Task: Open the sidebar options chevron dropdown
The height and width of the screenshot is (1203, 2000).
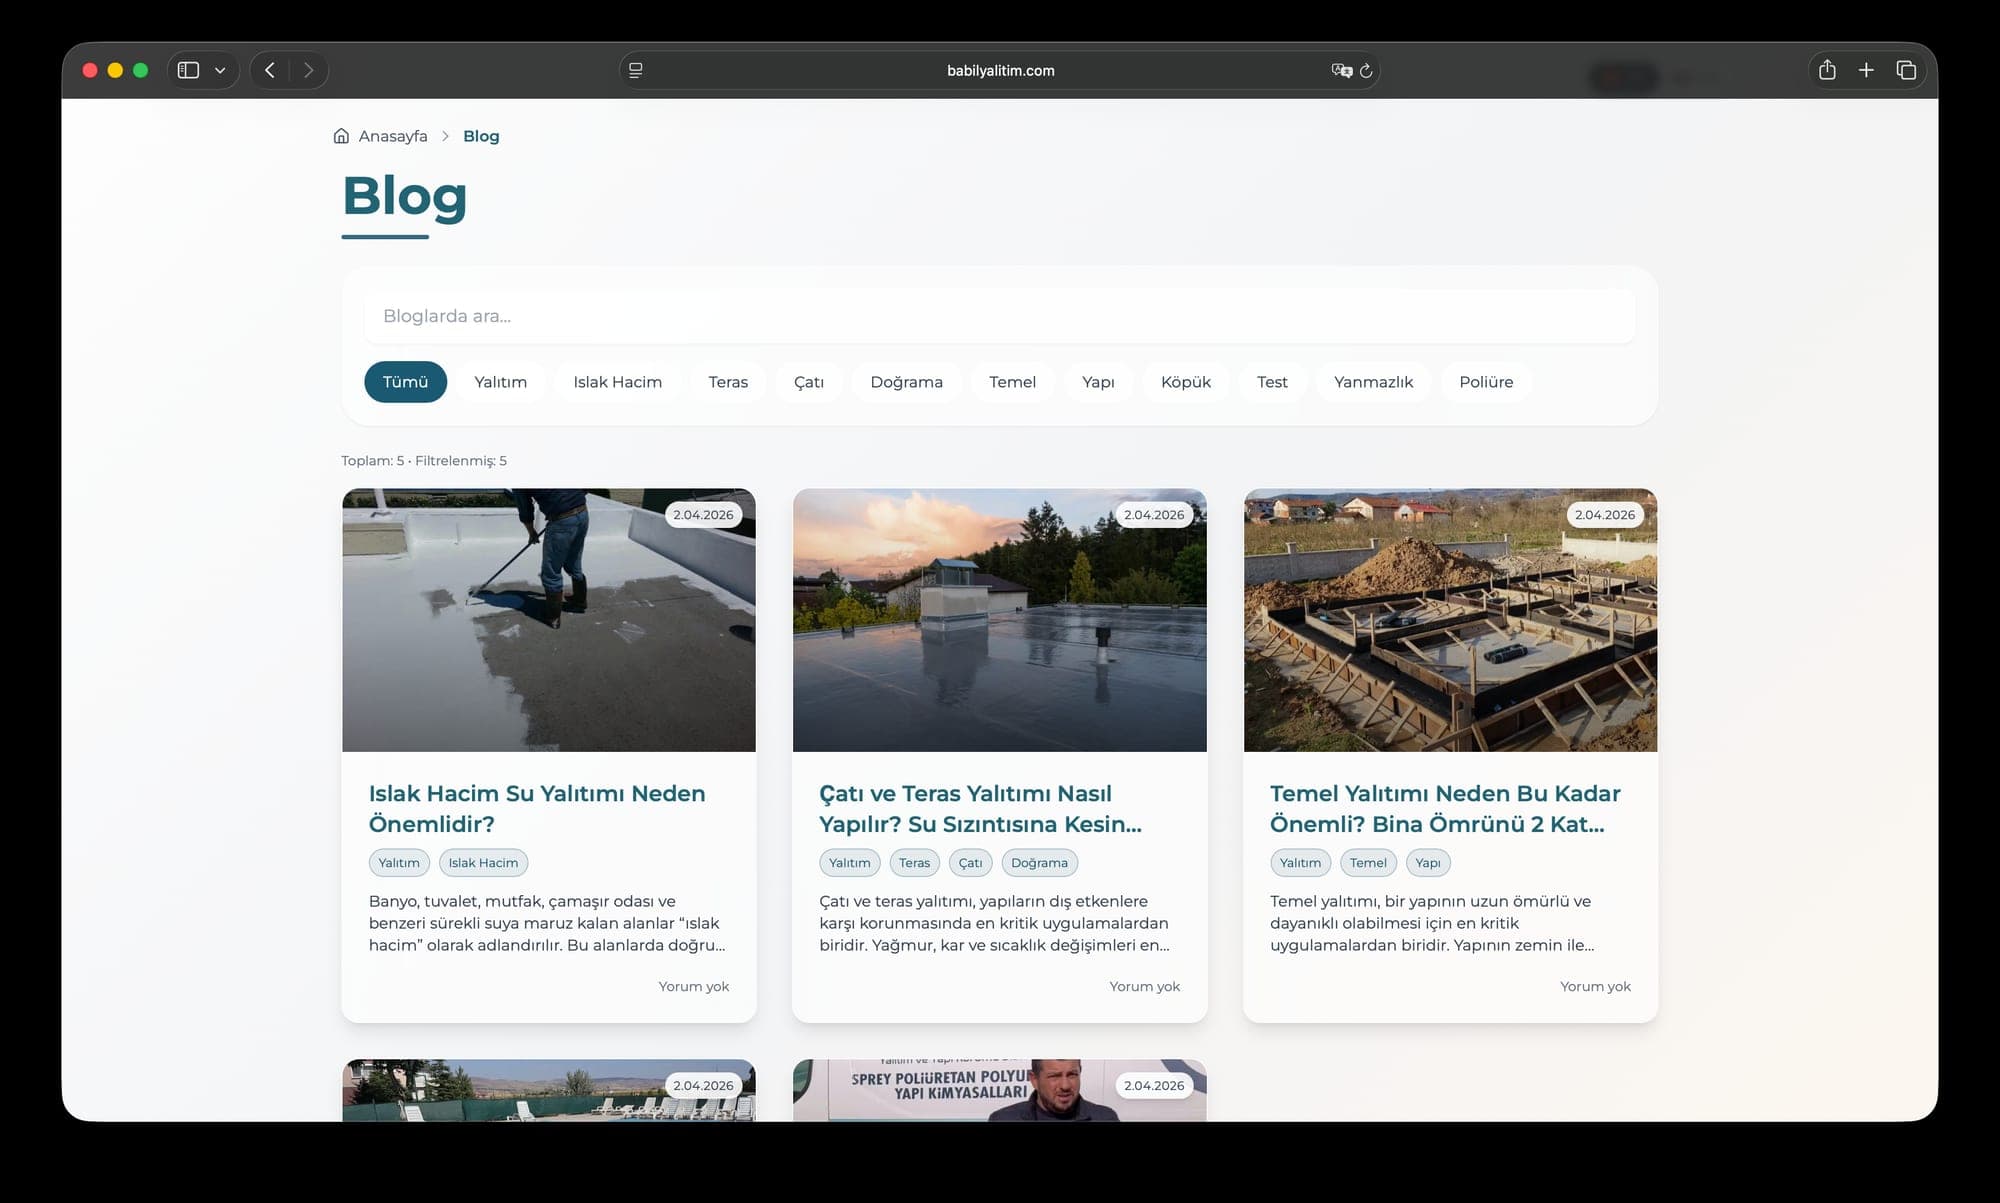Action: (x=220, y=70)
